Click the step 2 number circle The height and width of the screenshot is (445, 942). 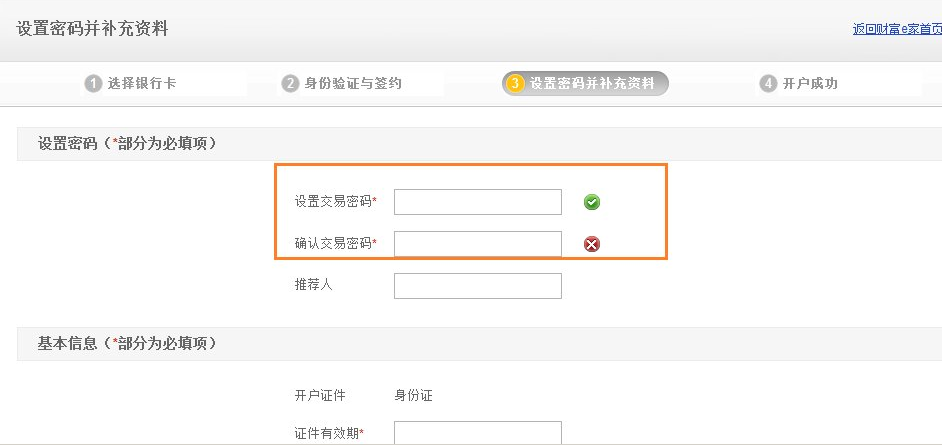point(290,84)
